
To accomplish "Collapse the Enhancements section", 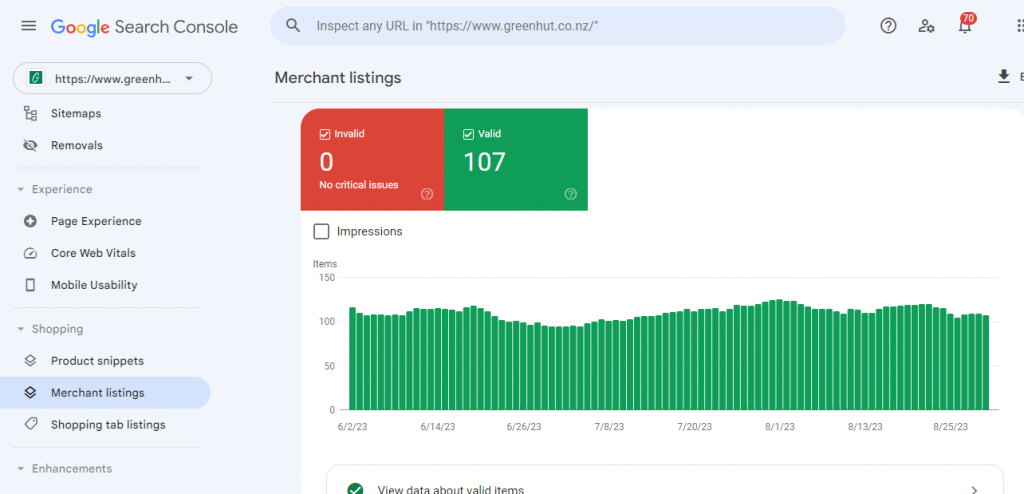I will coord(20,469).
